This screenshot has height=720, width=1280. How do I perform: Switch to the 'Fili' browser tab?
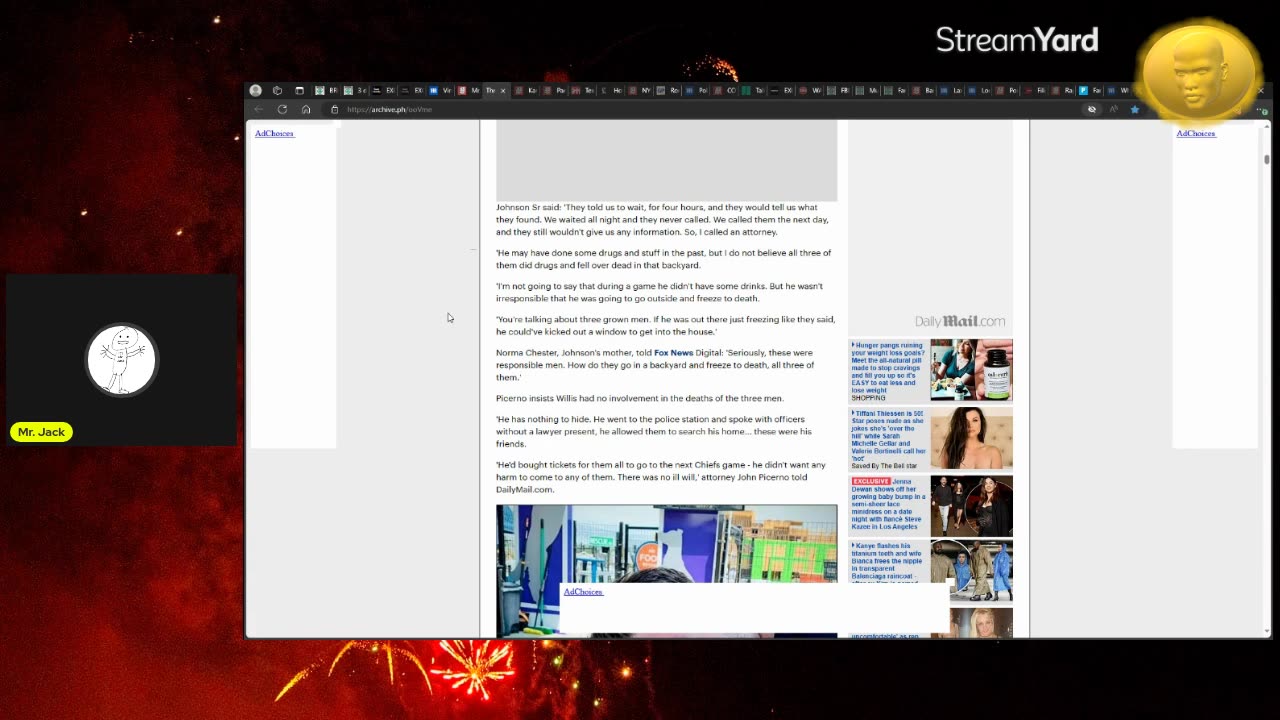coord(1034,90)
